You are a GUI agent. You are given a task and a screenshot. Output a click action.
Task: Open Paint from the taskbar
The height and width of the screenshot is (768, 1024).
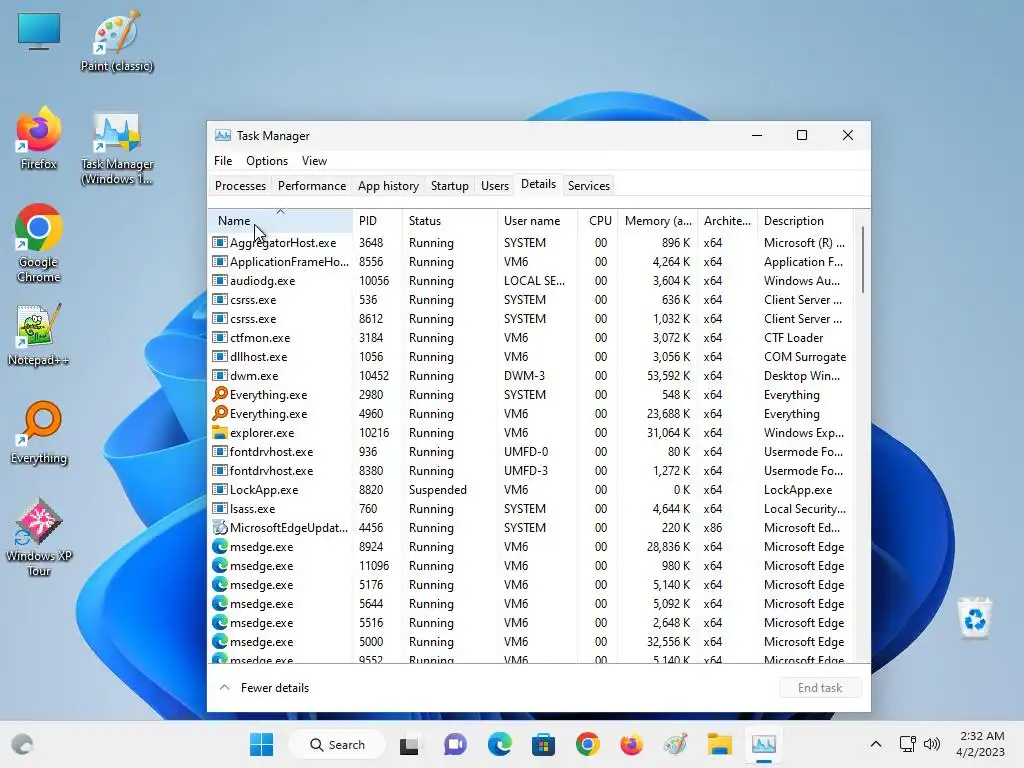point(675,744)
